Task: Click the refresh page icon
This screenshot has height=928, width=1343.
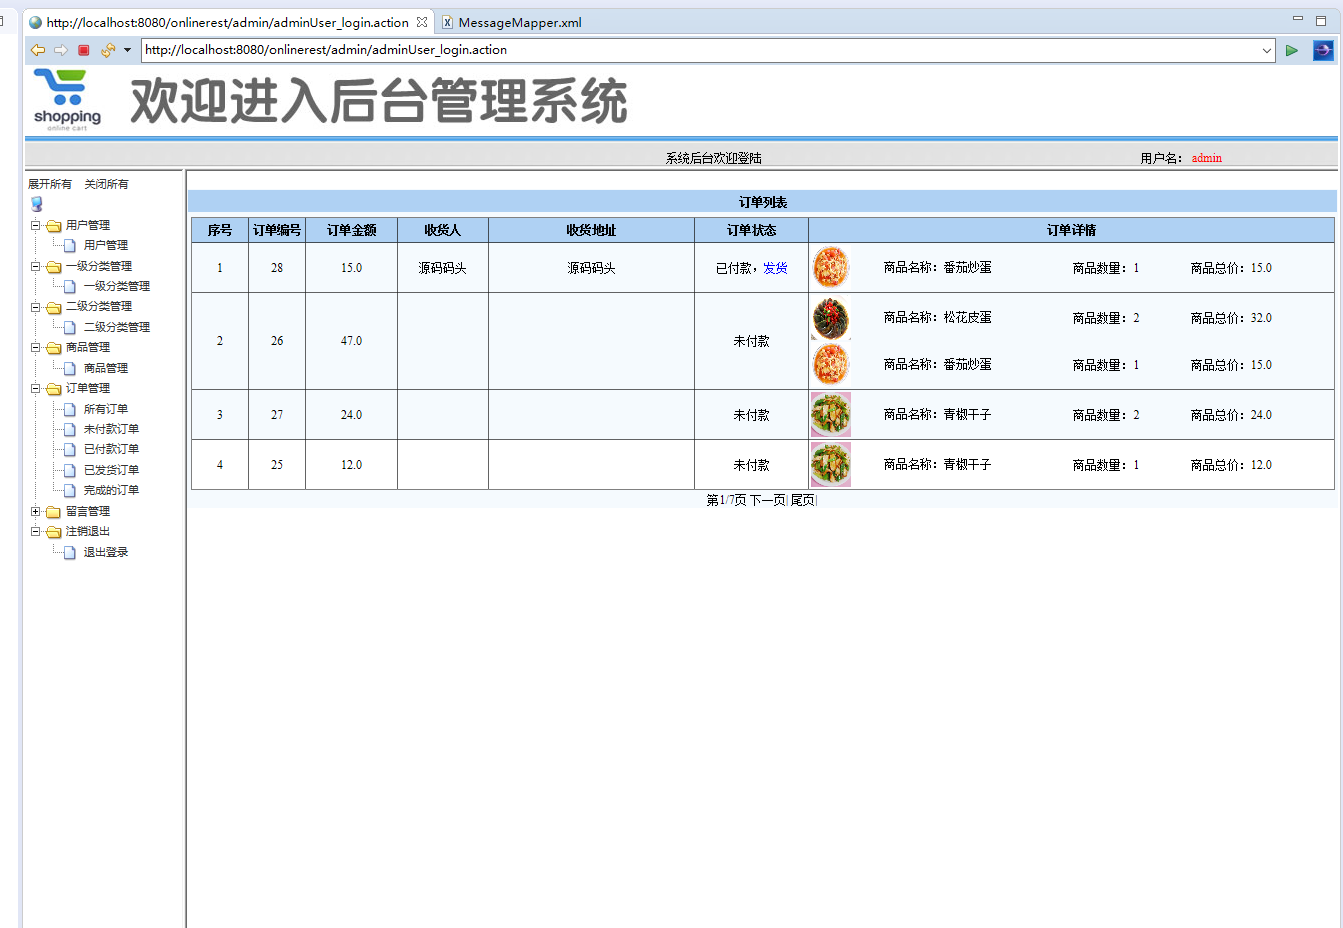Action: click(106, 50)
